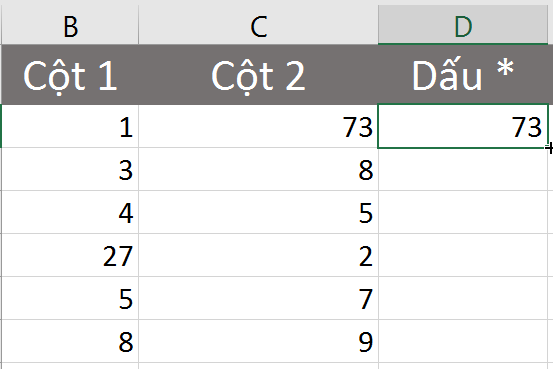The width and height of the screenshot is (553, 369).
Task: Select column C header
Action: (x=259, y=25)
